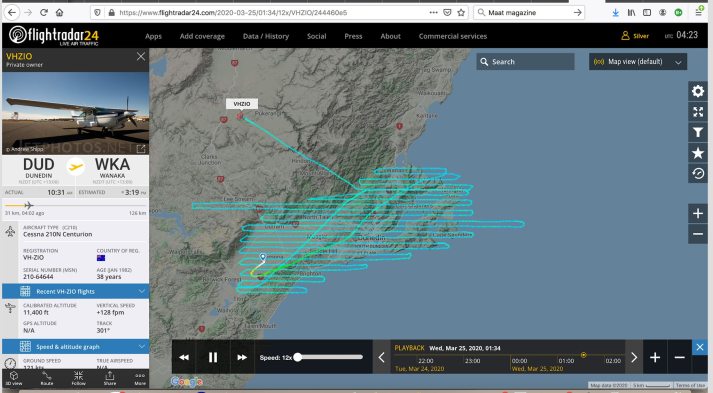Open the map filter funnel icon

[698, 132]
